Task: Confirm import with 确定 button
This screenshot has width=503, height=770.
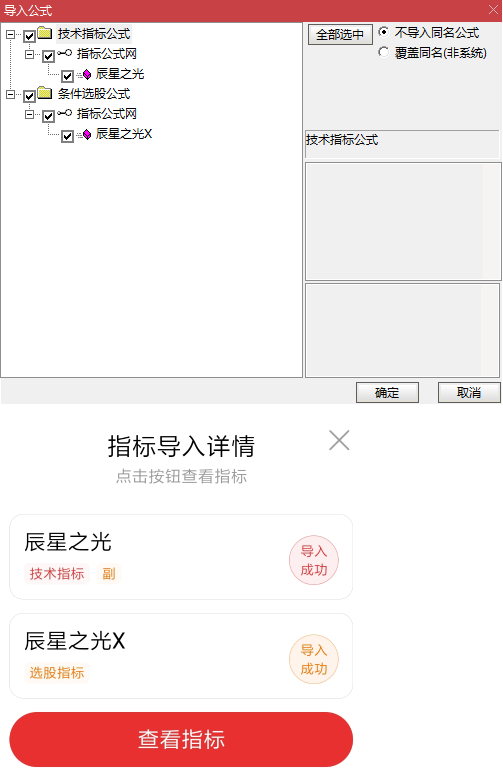Action: coord(387,393)
